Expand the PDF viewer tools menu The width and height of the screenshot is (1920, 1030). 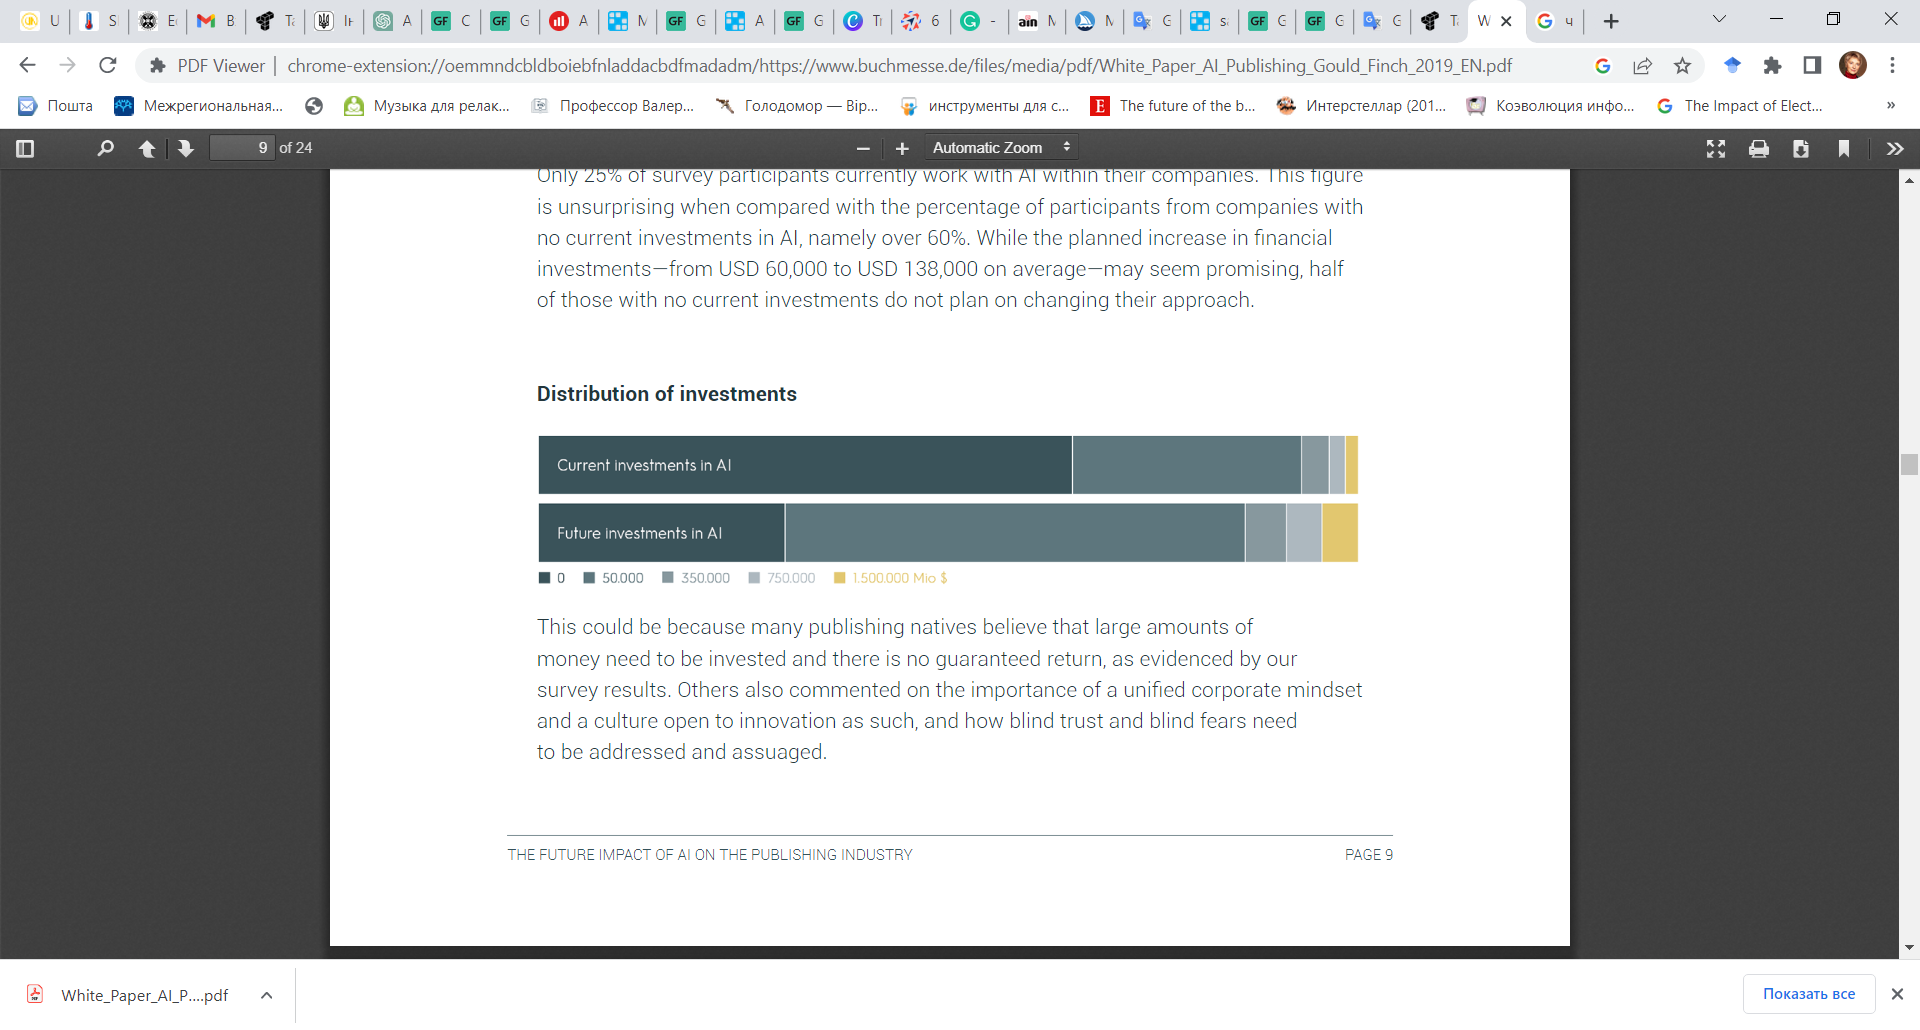pos(1895,149)
